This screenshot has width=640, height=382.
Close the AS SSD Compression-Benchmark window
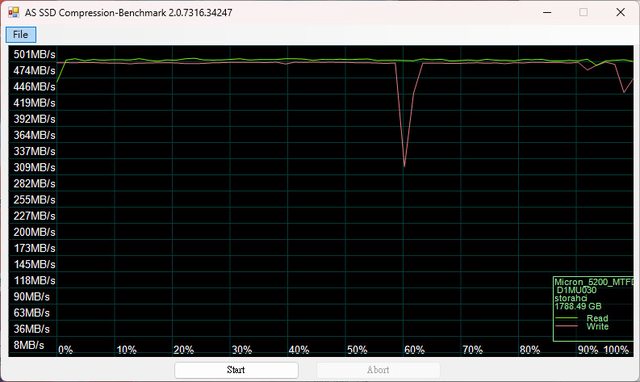tap(620, 12)
